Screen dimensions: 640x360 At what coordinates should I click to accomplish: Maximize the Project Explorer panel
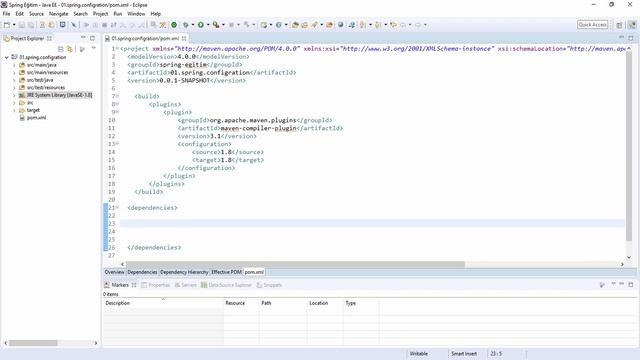93,38
